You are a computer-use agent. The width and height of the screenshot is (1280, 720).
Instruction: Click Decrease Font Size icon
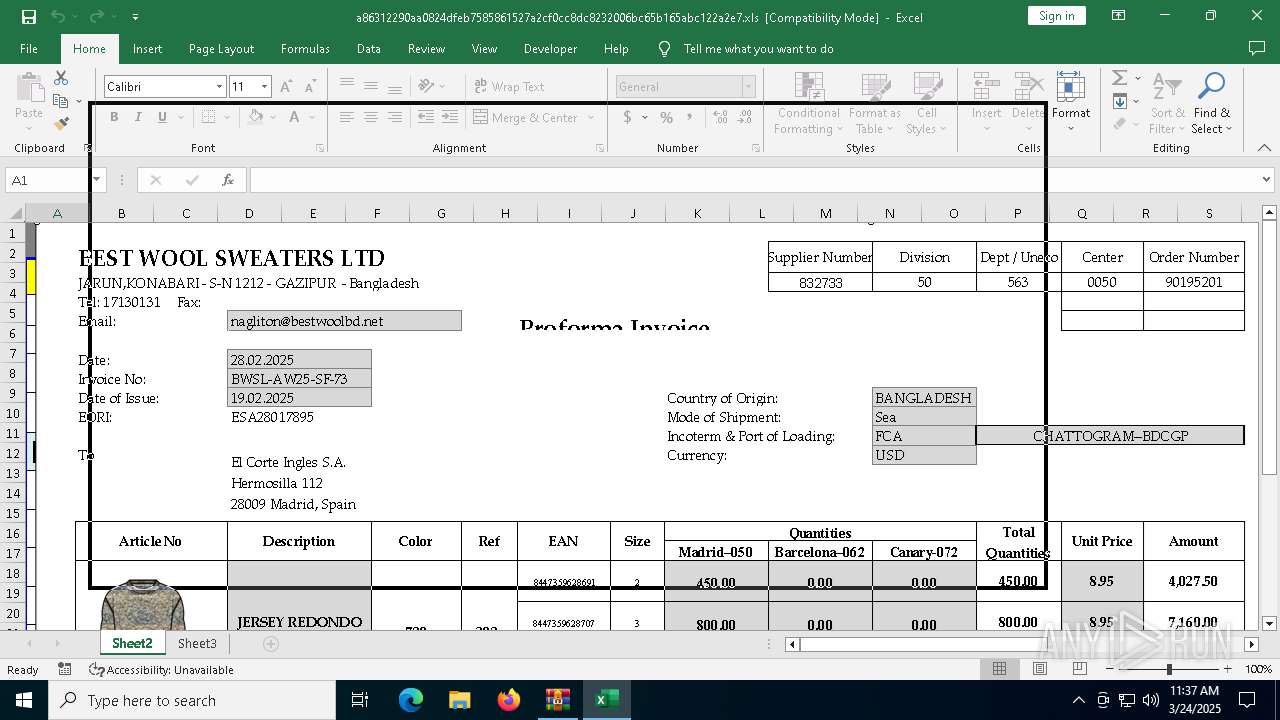click(309, 87)
